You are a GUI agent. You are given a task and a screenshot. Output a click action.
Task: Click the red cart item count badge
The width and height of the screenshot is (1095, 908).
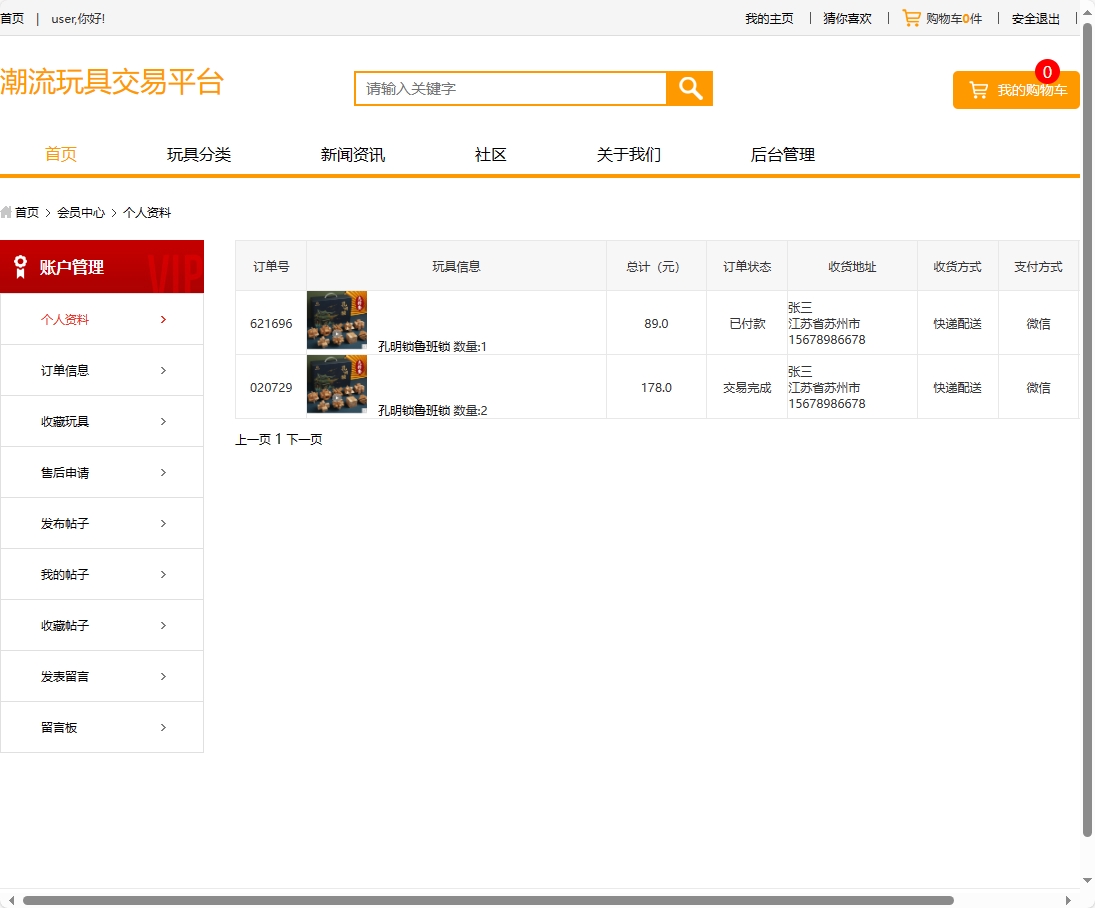pyautogui.click(x=1047, y=71)
